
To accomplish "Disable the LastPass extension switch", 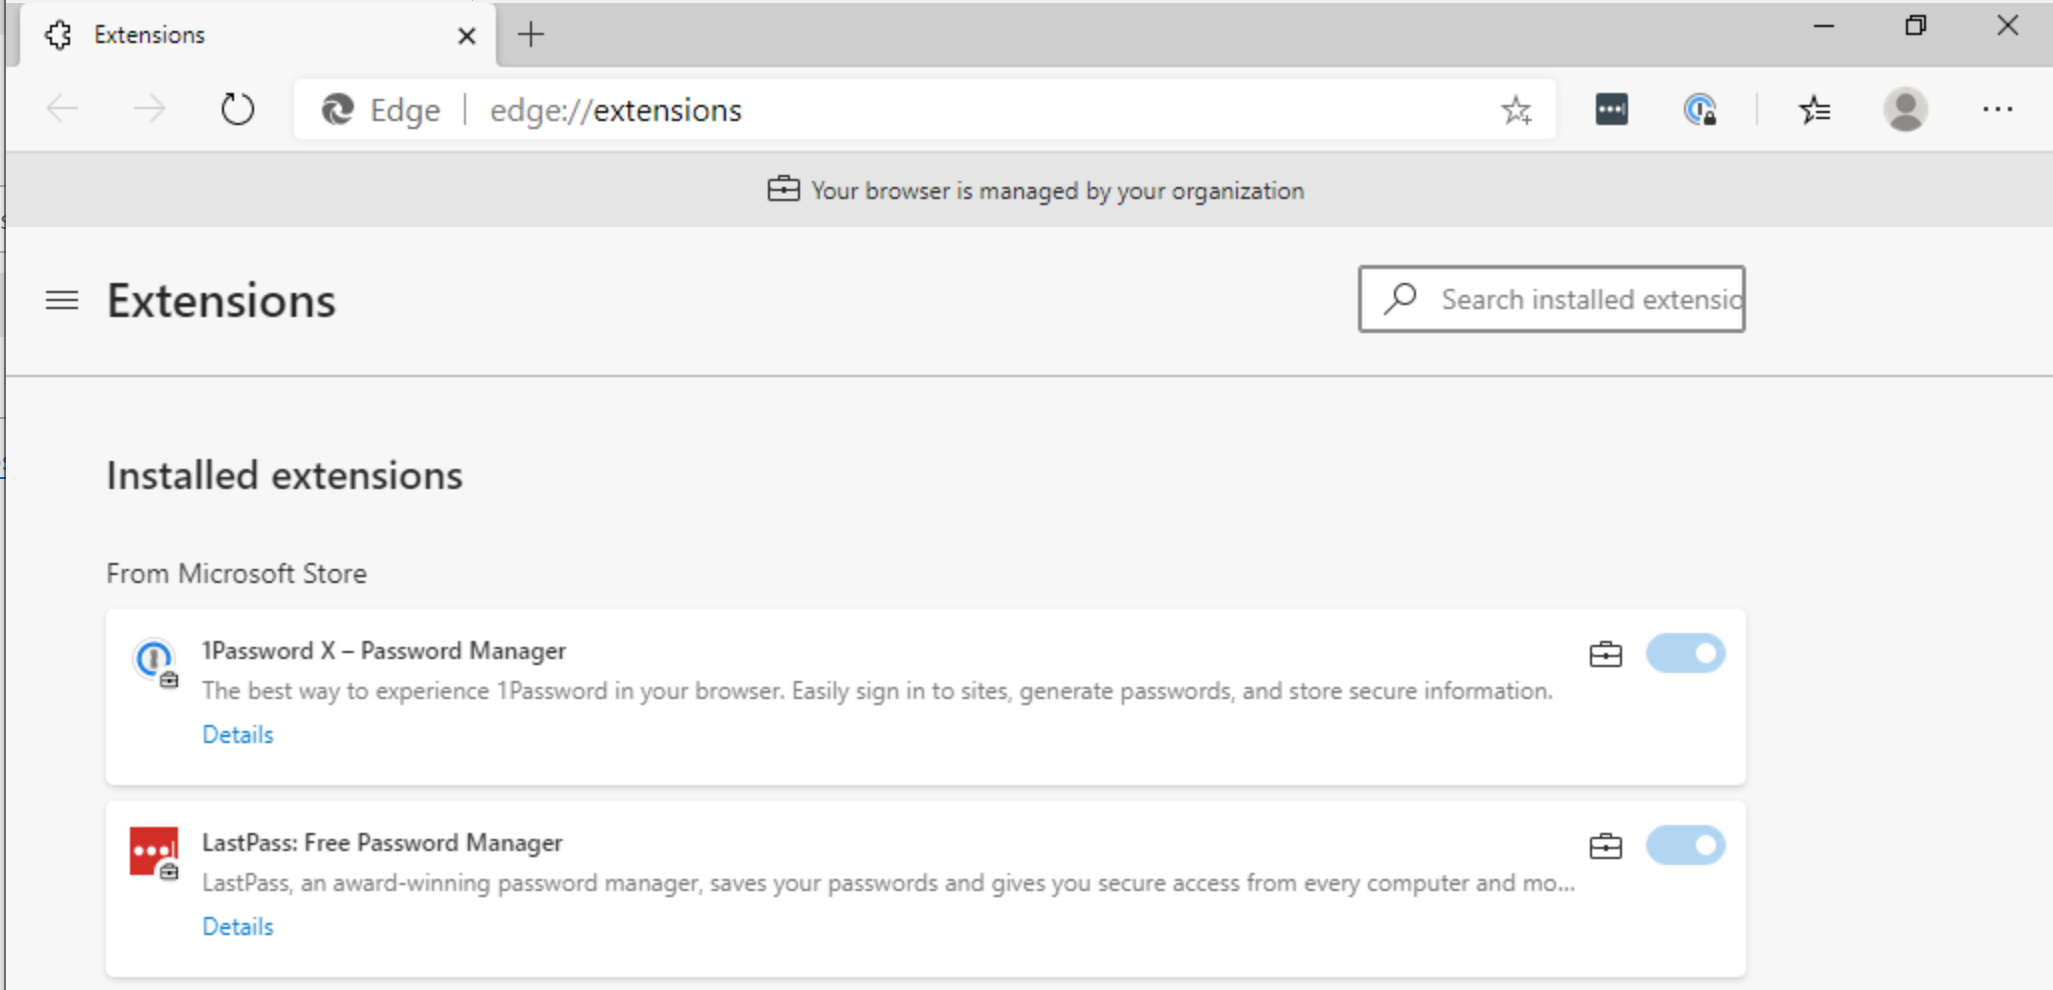I will pos(1685,846).
